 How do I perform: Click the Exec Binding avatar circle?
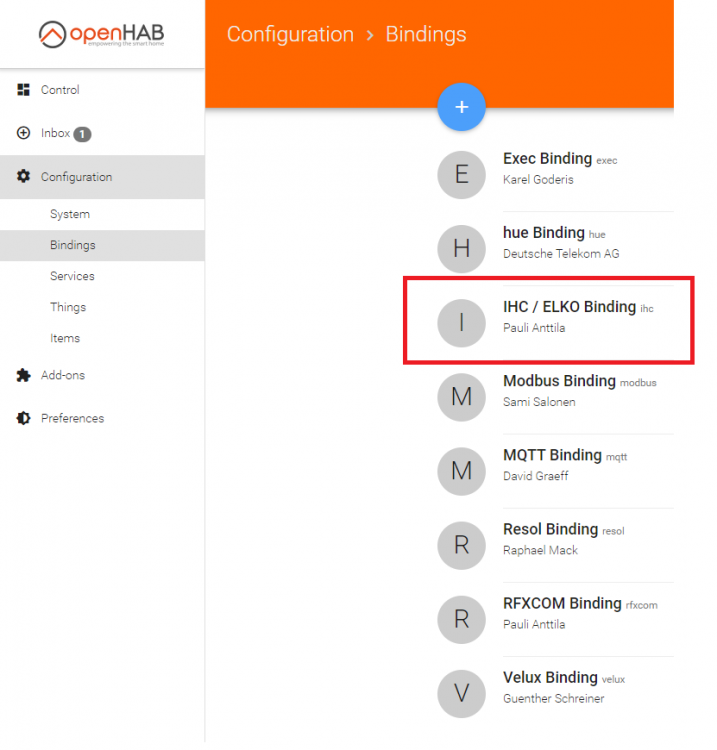[x=461, y=174]
